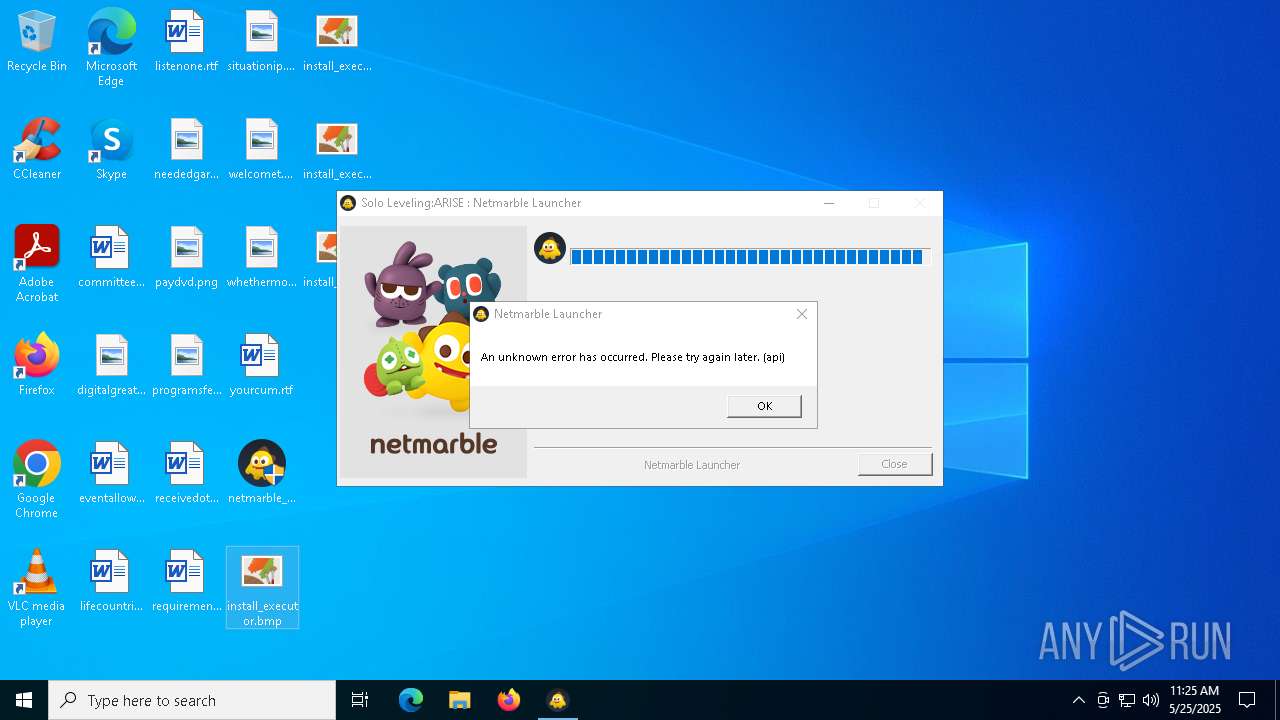1280x720 pixels.
Task: Open Task View from taskbar
Action: click(360, 700)
